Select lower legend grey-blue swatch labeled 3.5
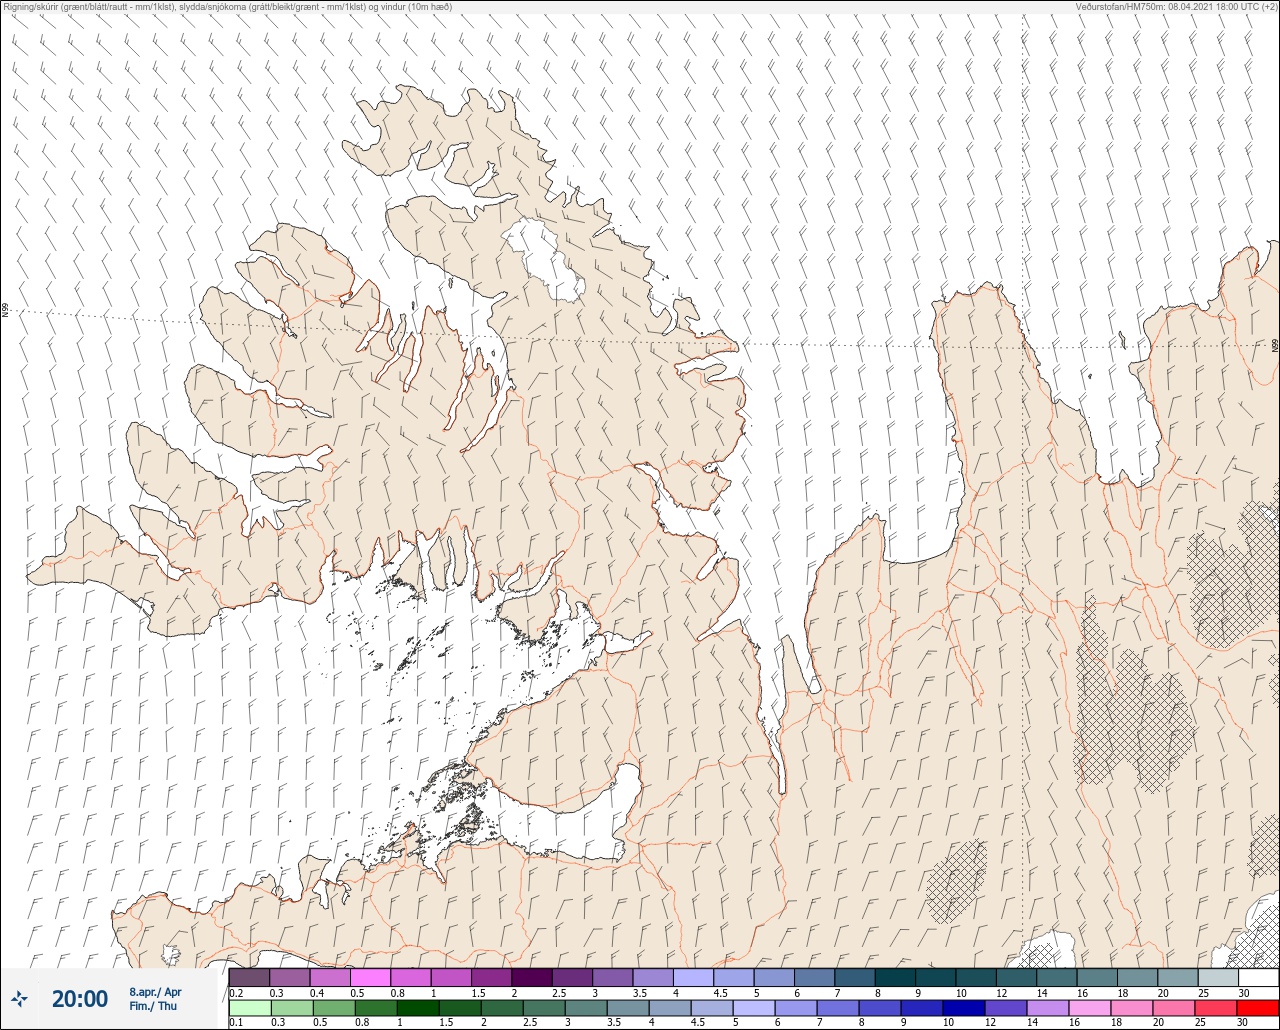1280x1030 pixels. (x=626, y=1007)
